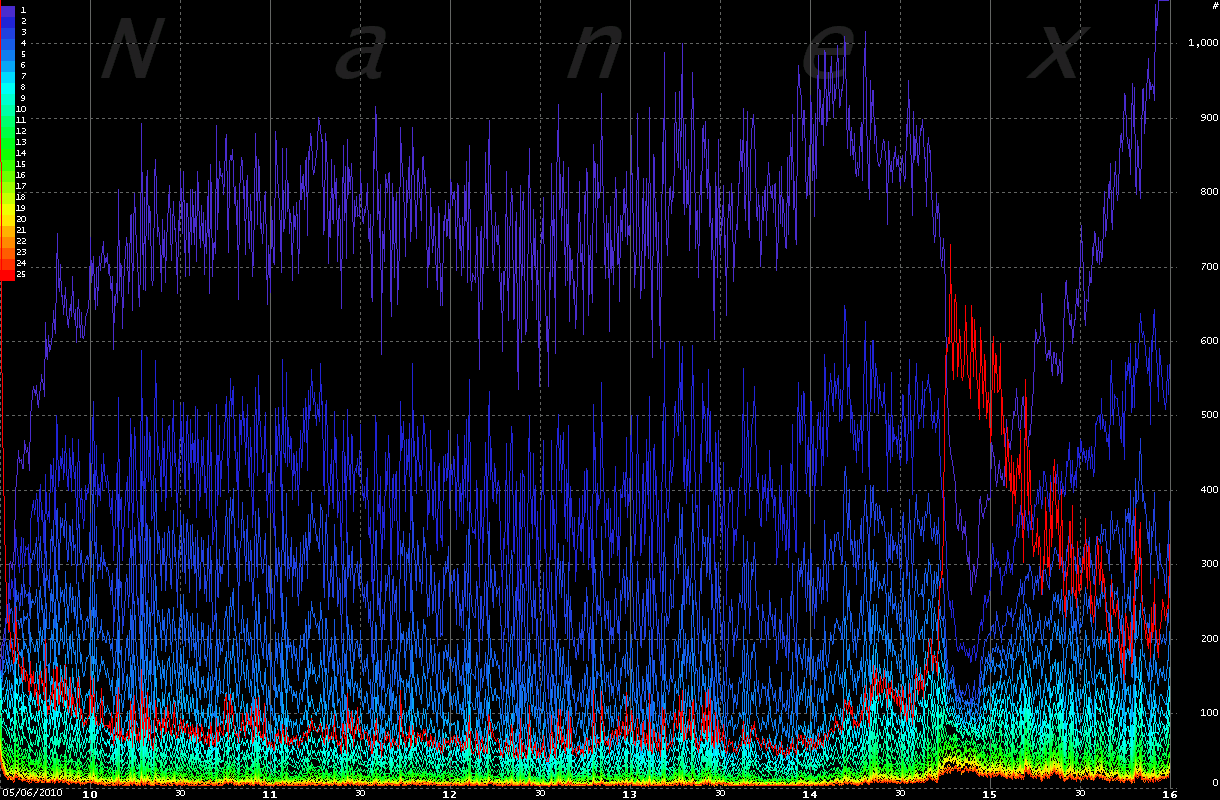Viewport: 1220px width, 800px height.
Task: Click legend color swatch 21
Action: (x=7, y=229)
